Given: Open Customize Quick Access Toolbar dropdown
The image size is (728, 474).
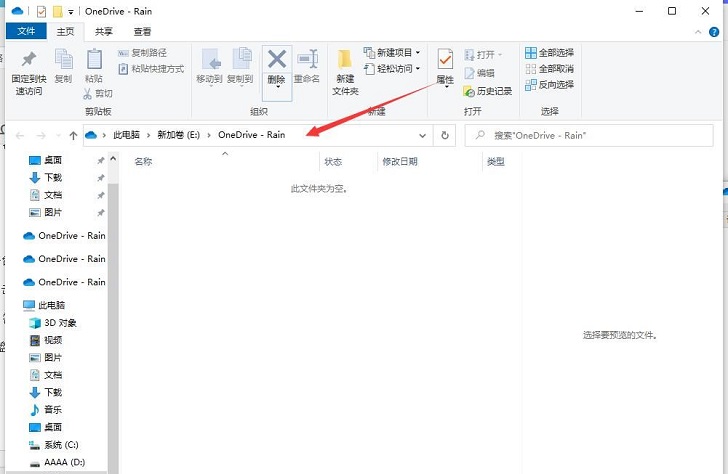Looking at the screenshot, I should click(x=71, y=12).
